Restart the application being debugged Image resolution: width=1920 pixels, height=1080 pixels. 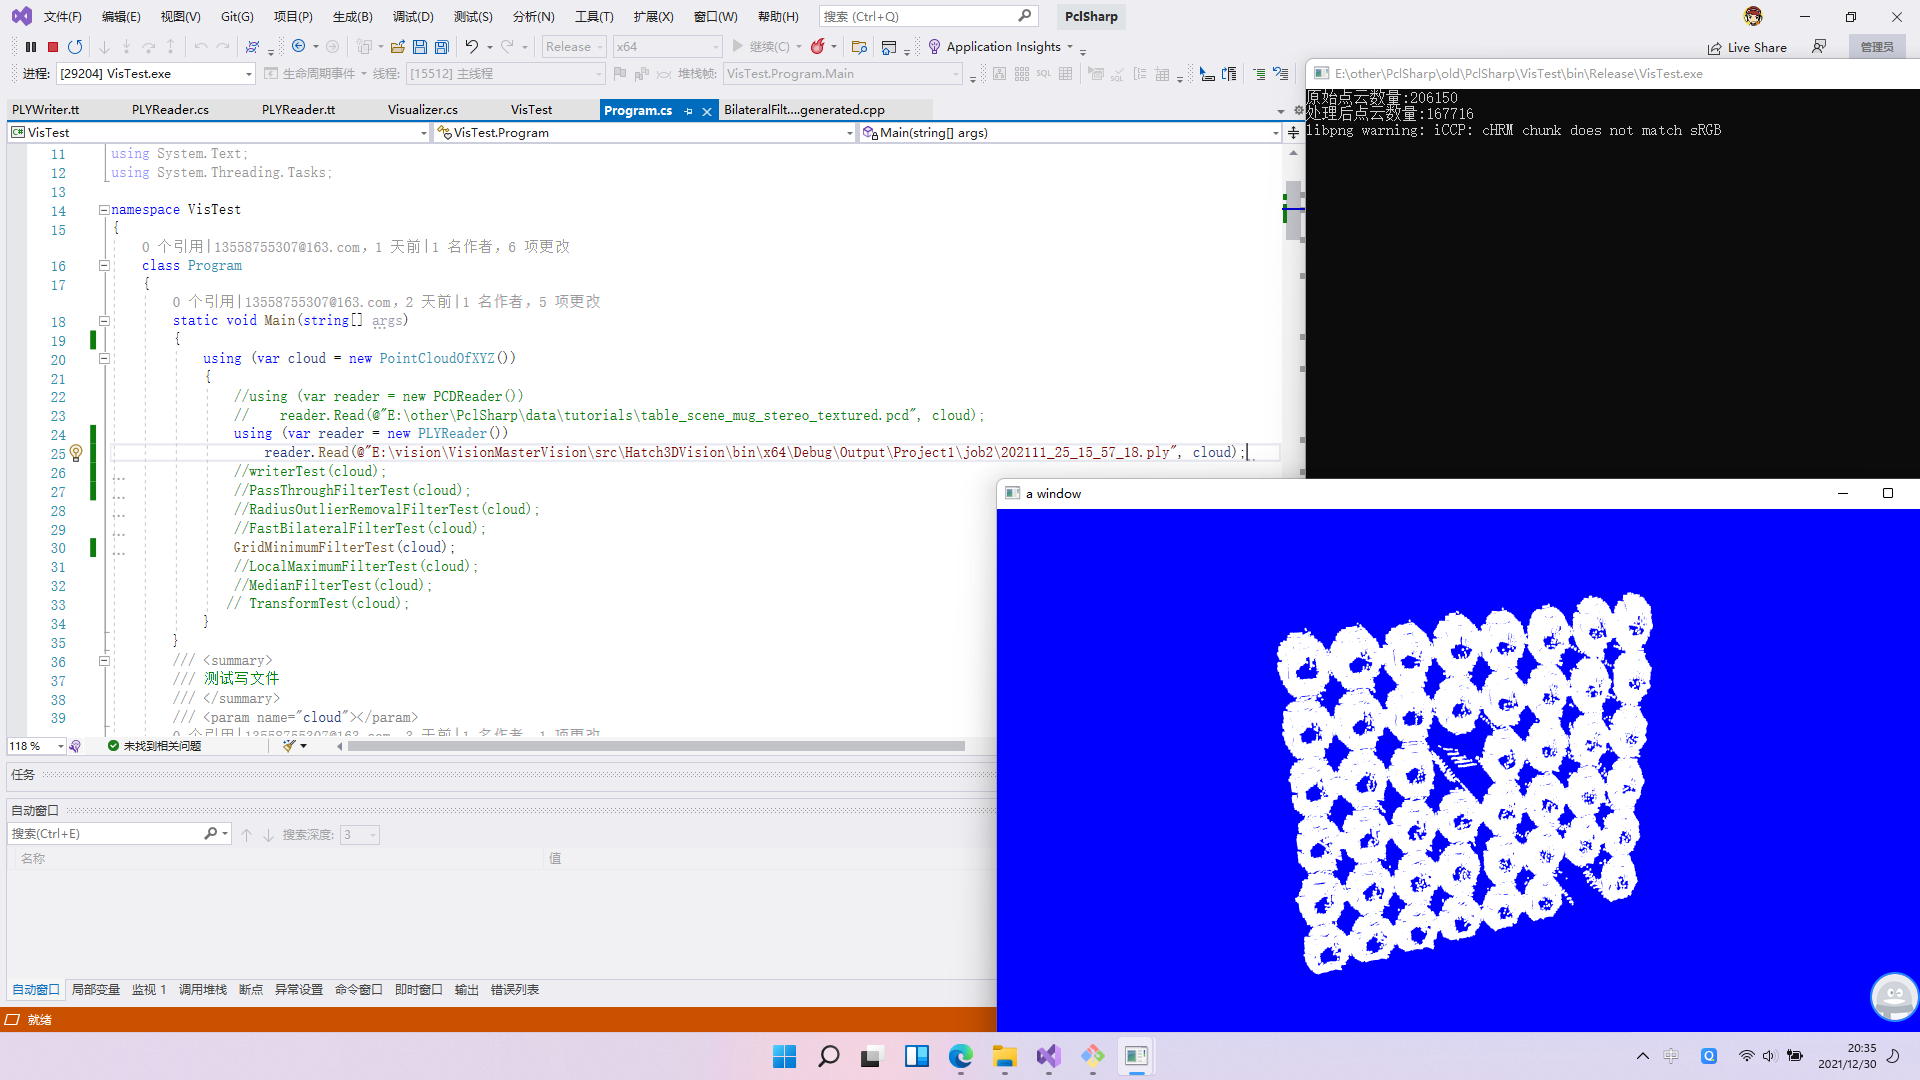(75, 46)
